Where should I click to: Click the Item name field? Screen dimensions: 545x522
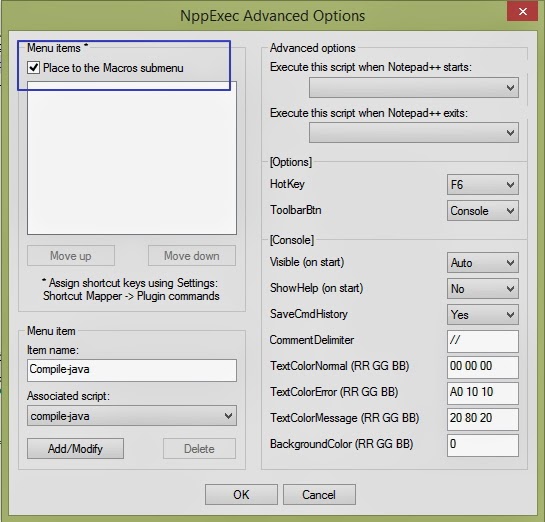pyautogui.click(x=132, y=370)
